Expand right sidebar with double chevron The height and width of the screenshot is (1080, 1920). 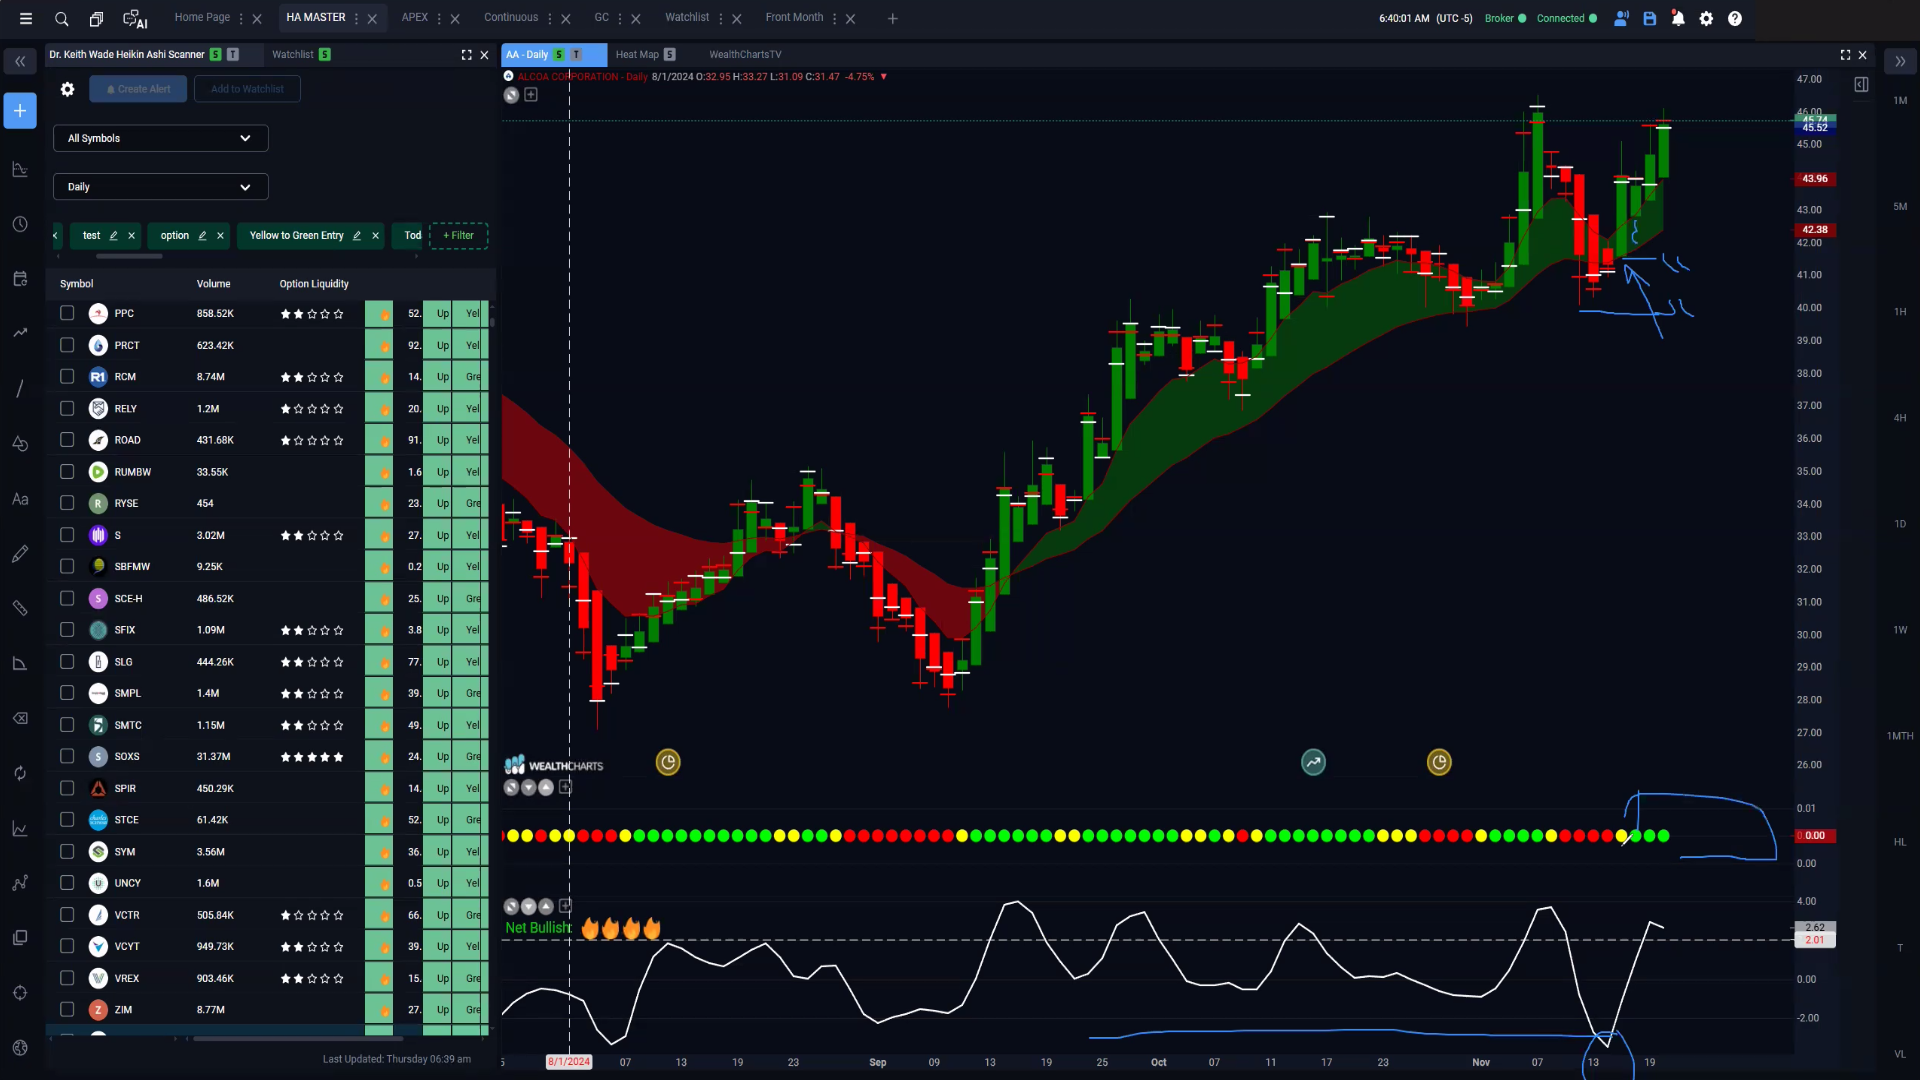(x=1900, y=61)
